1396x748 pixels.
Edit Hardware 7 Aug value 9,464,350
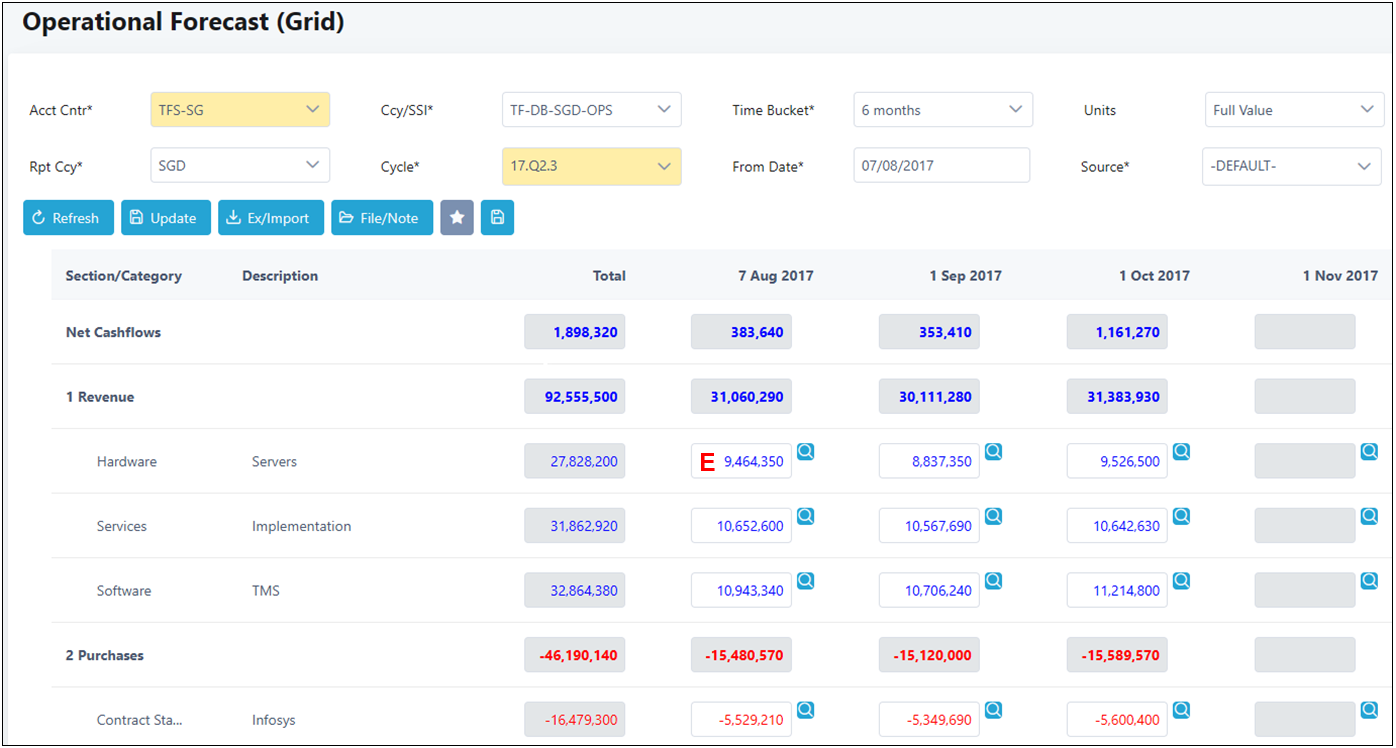[x=741, y=461]
